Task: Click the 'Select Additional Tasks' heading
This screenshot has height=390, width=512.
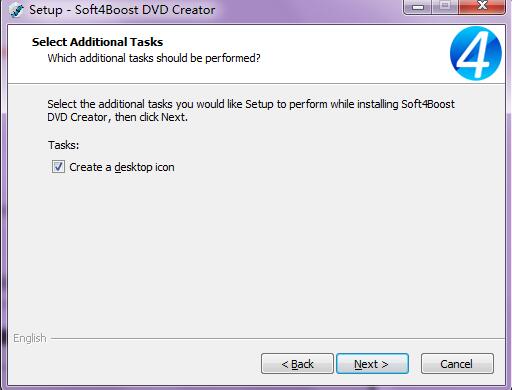Action: click(x=97, y=42)
